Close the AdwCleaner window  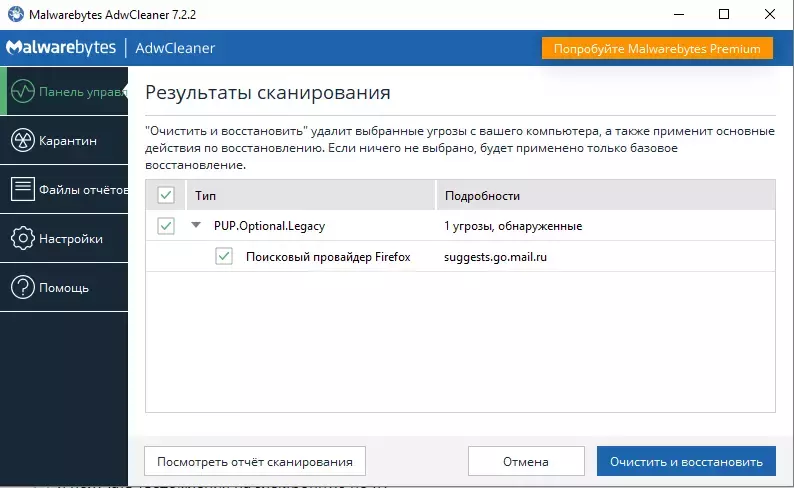(x=770, y=14)
